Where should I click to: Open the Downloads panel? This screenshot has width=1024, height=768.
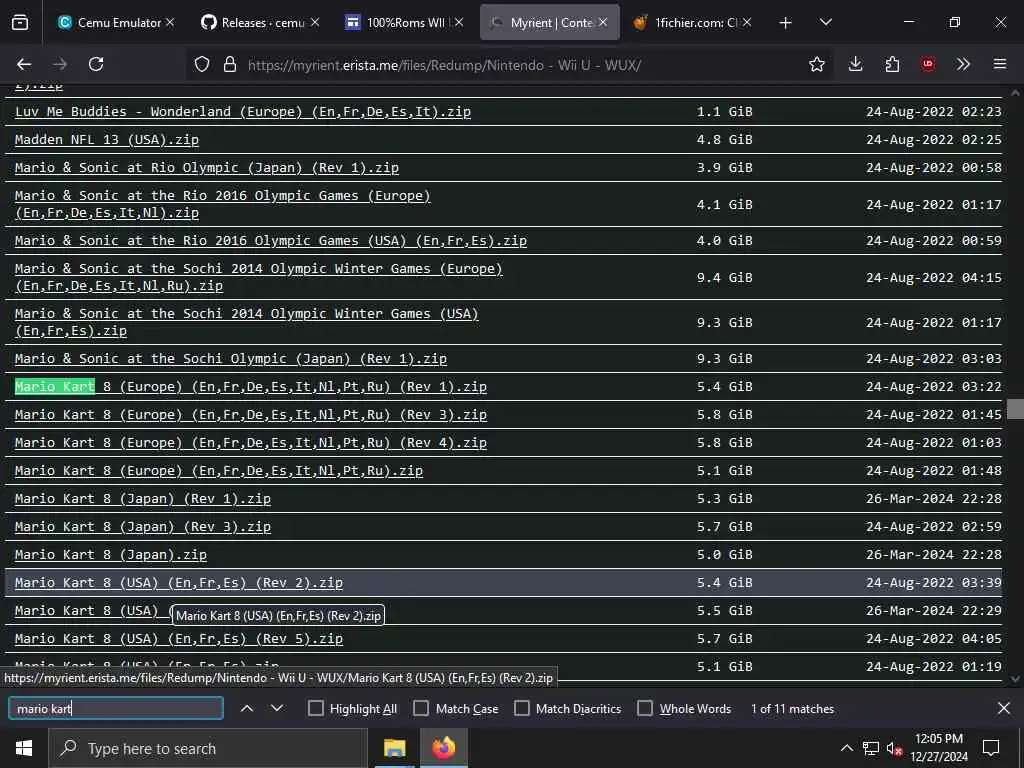tap(856, 64)
